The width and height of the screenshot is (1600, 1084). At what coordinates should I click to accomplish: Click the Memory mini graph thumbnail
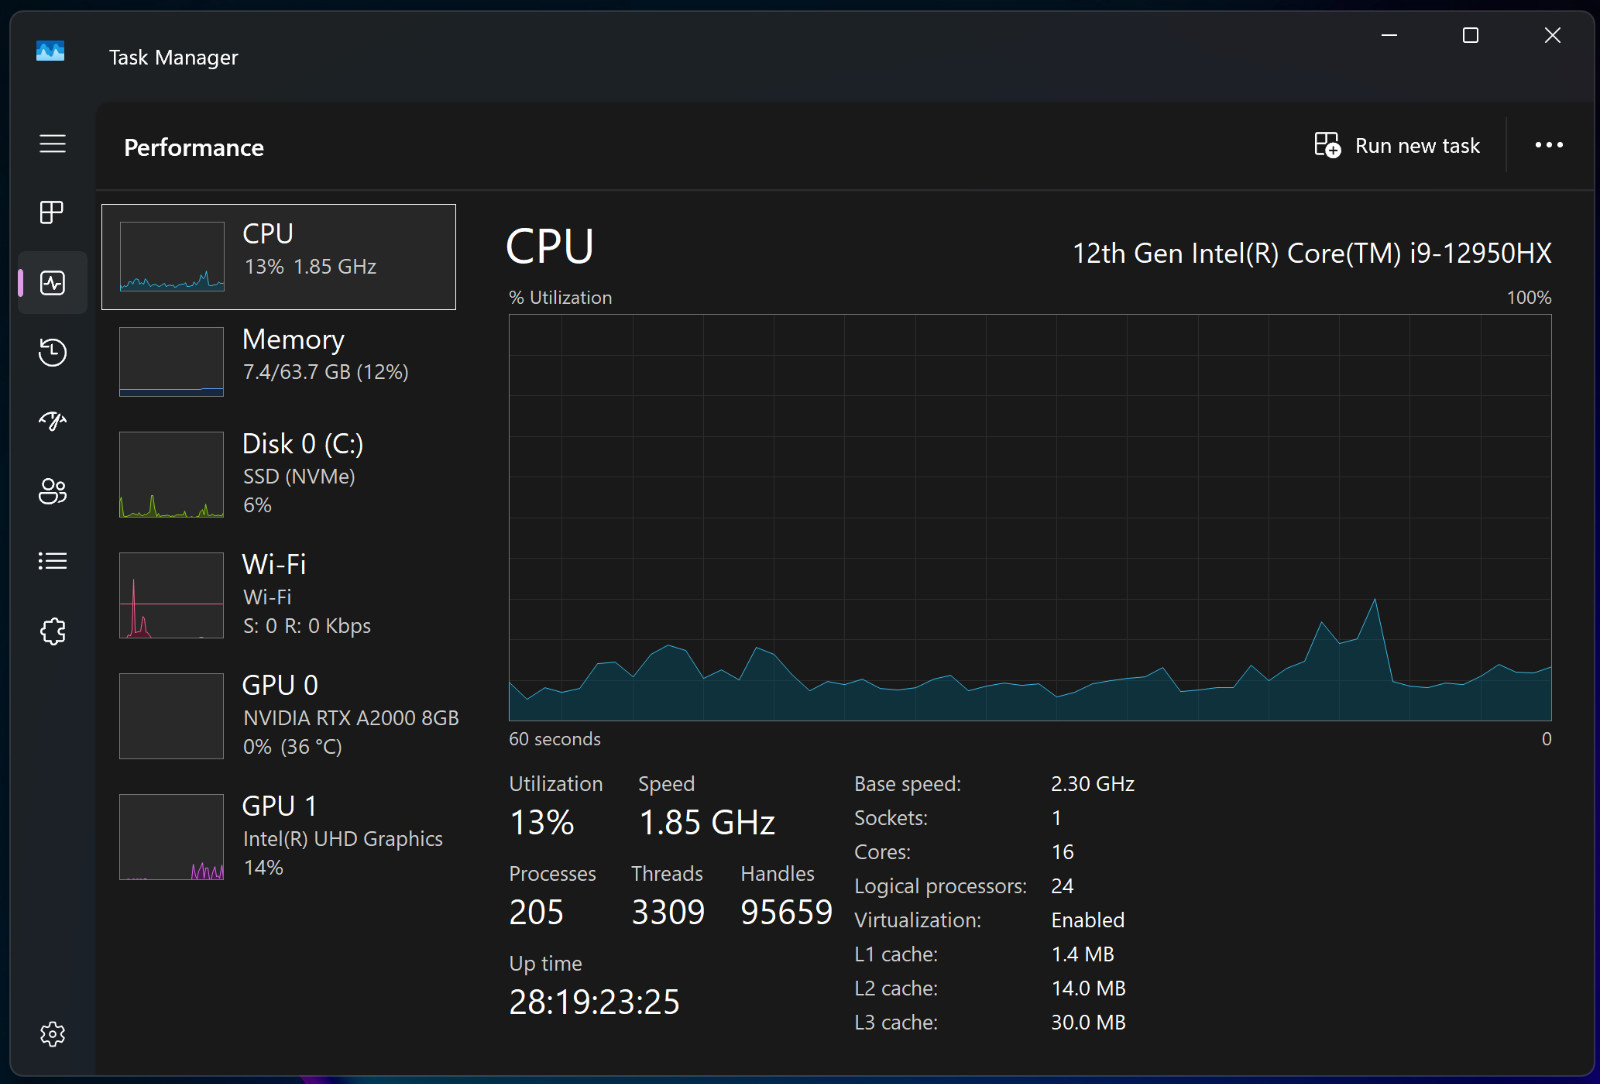tap(172, 362)
